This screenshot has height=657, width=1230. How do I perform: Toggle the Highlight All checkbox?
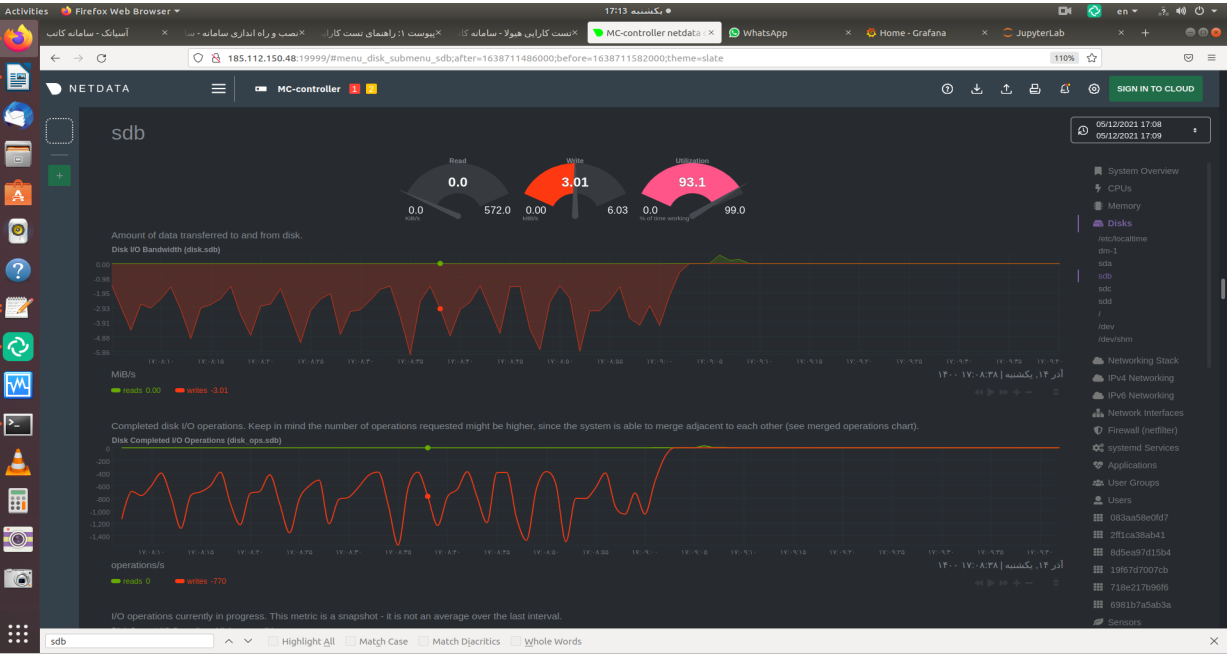(274, 642)
